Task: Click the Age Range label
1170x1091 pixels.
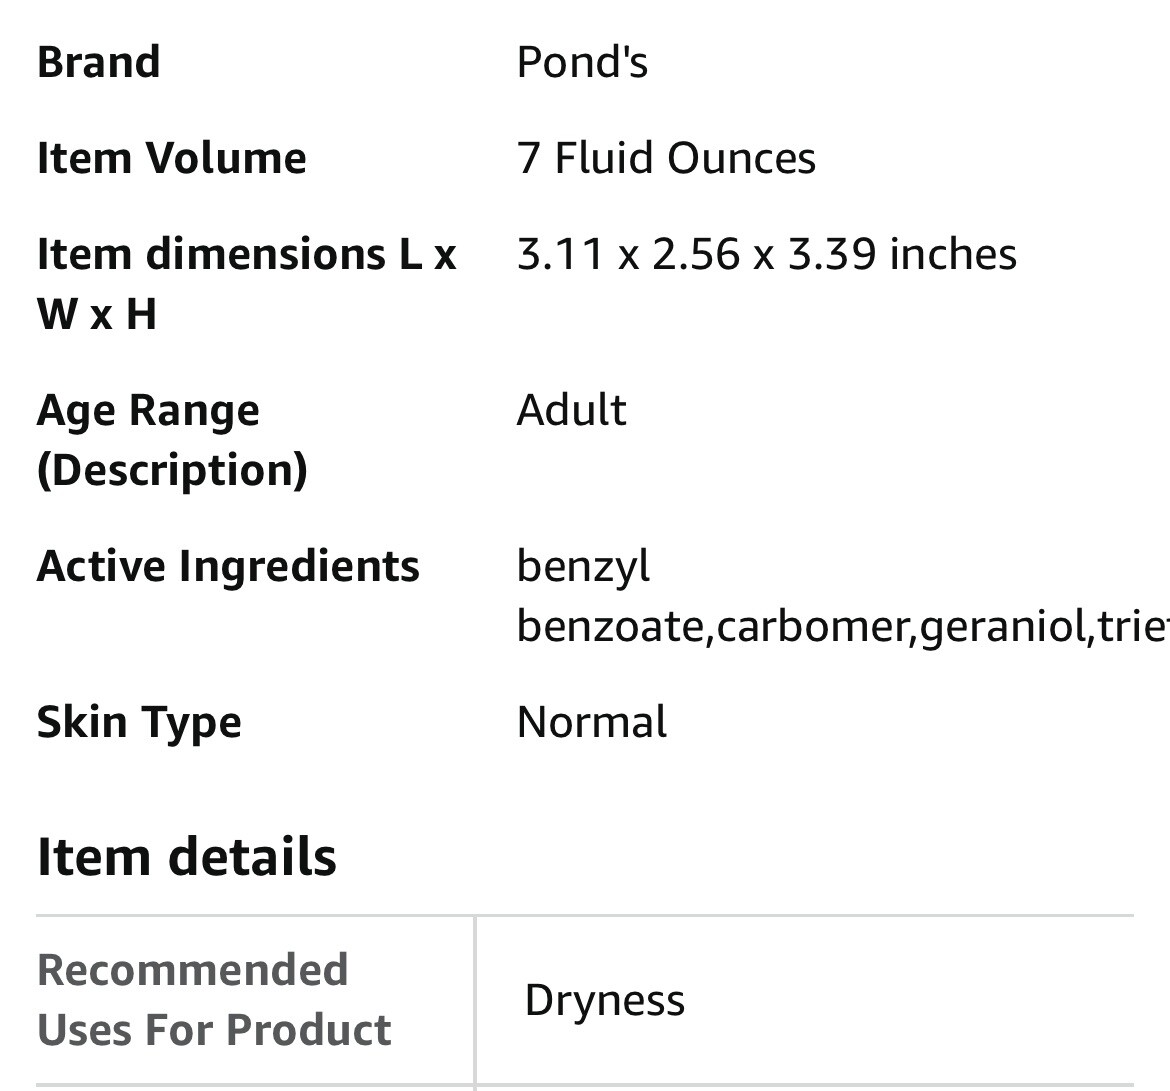Action: tap(148, 410)
